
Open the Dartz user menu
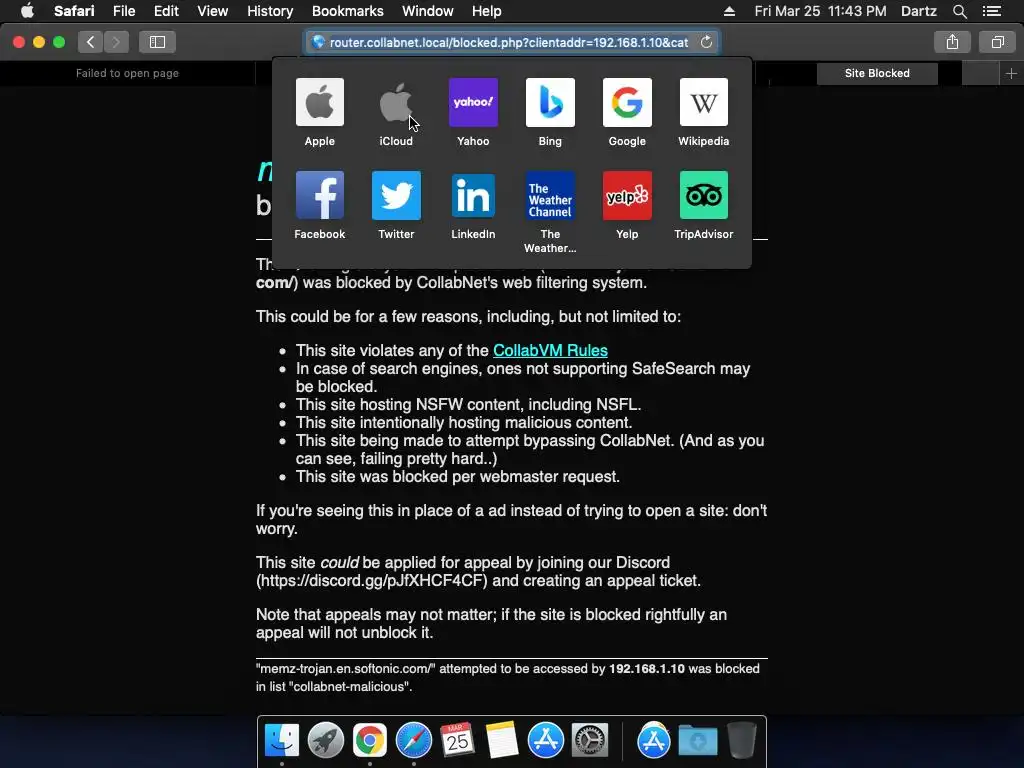point(918,11)
